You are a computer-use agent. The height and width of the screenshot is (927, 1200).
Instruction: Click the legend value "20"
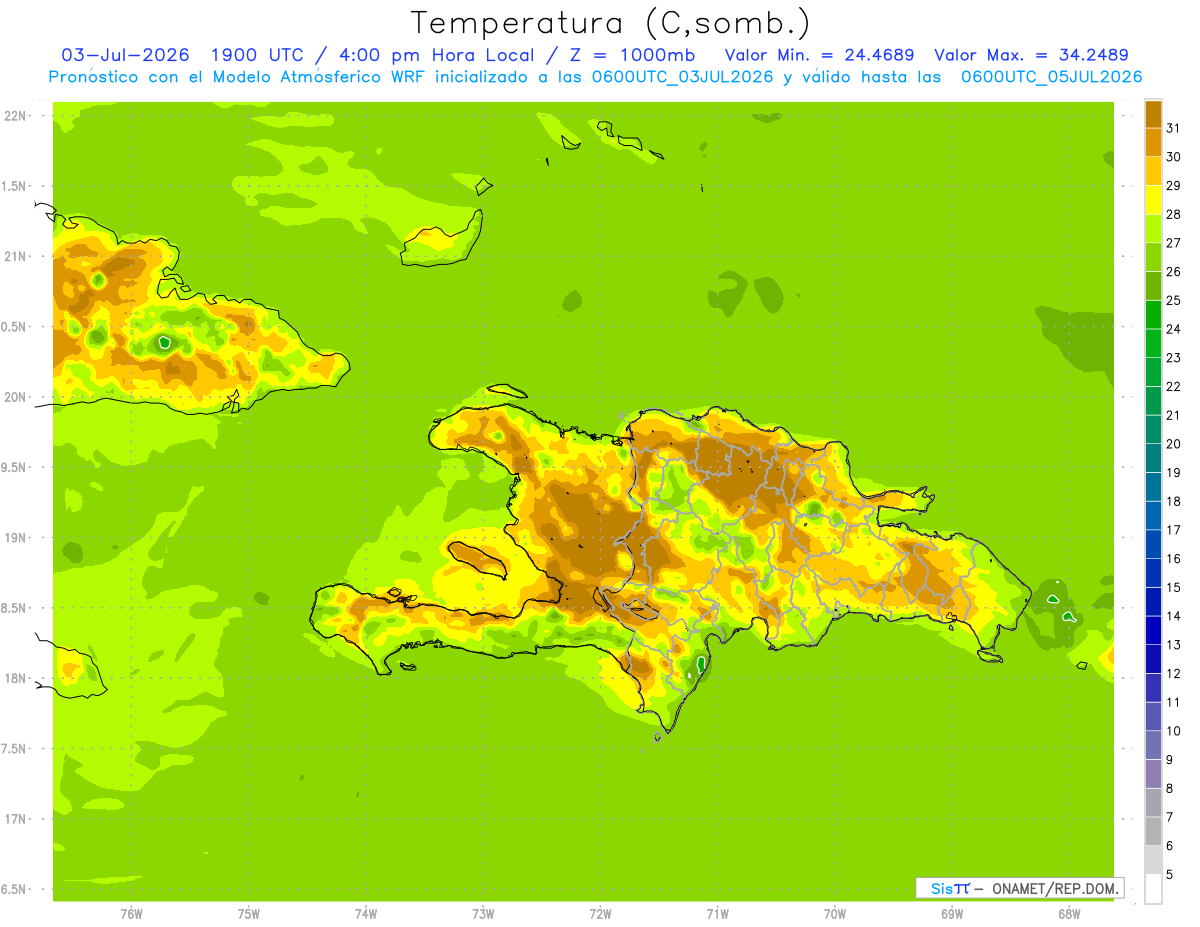tap(1173, 444)
